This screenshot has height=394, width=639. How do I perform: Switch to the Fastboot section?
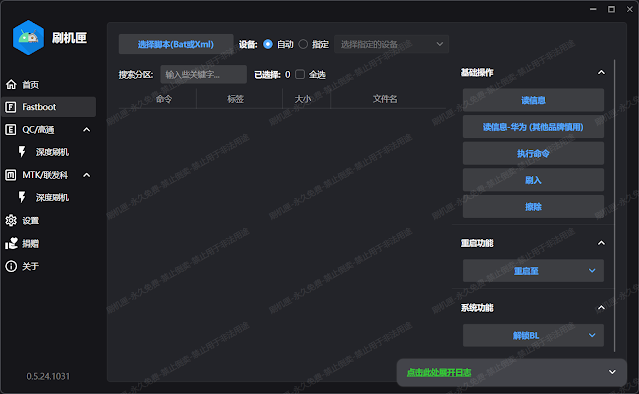coord(49,107)
